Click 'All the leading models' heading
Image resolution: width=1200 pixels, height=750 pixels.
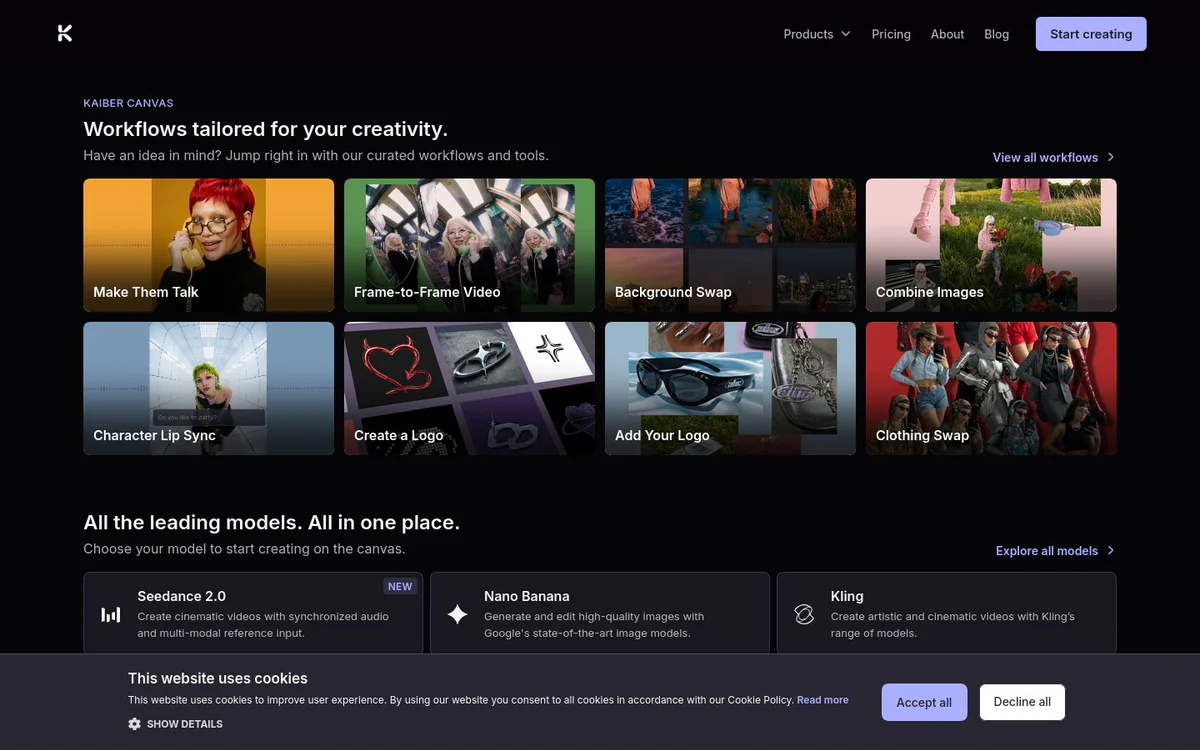[x=272, y=522]
